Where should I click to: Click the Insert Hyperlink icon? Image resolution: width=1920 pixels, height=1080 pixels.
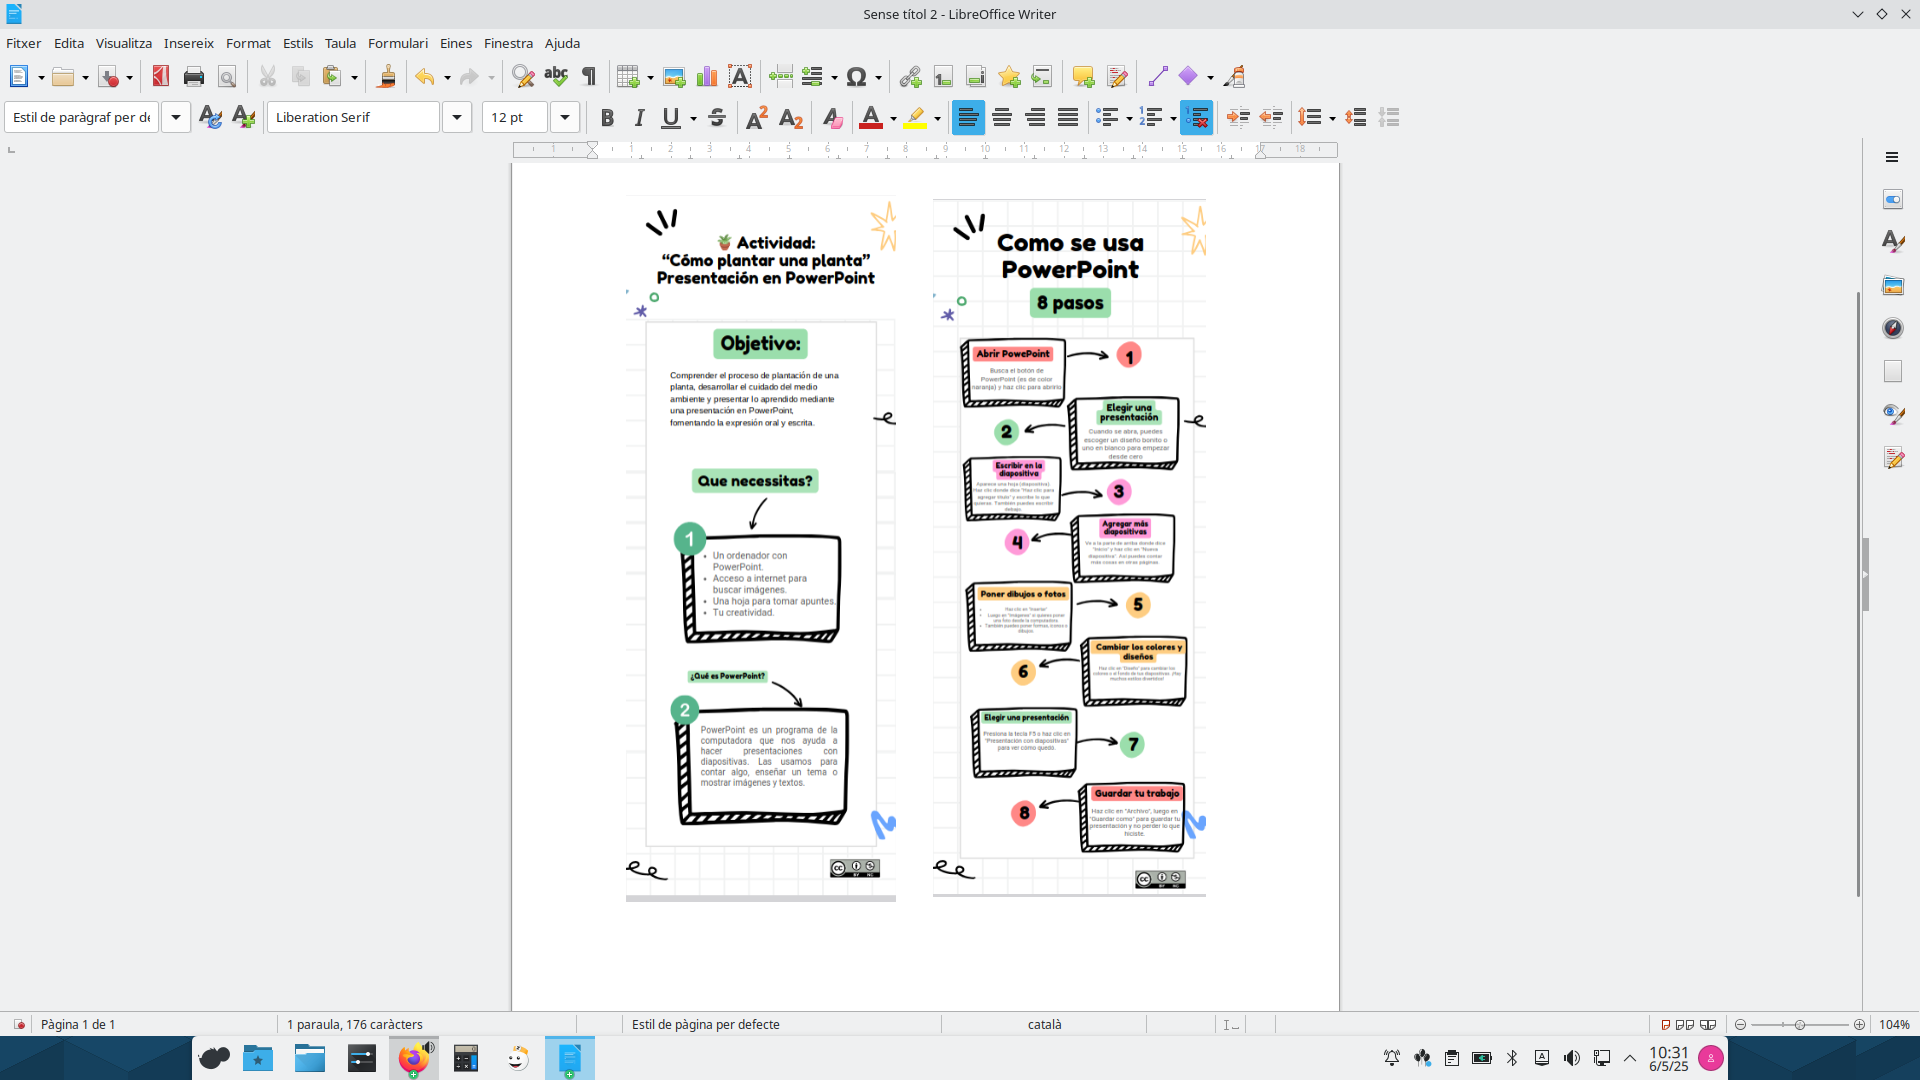(910, 77)
